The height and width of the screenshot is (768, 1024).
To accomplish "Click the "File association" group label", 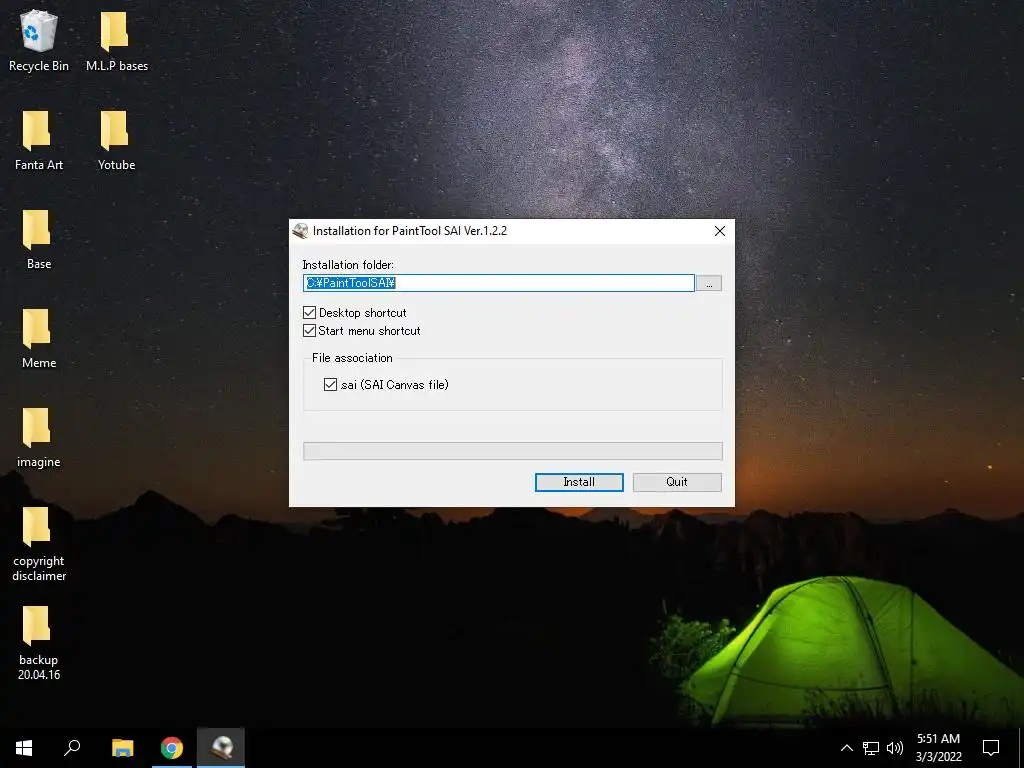I will (x=352, y=358).
